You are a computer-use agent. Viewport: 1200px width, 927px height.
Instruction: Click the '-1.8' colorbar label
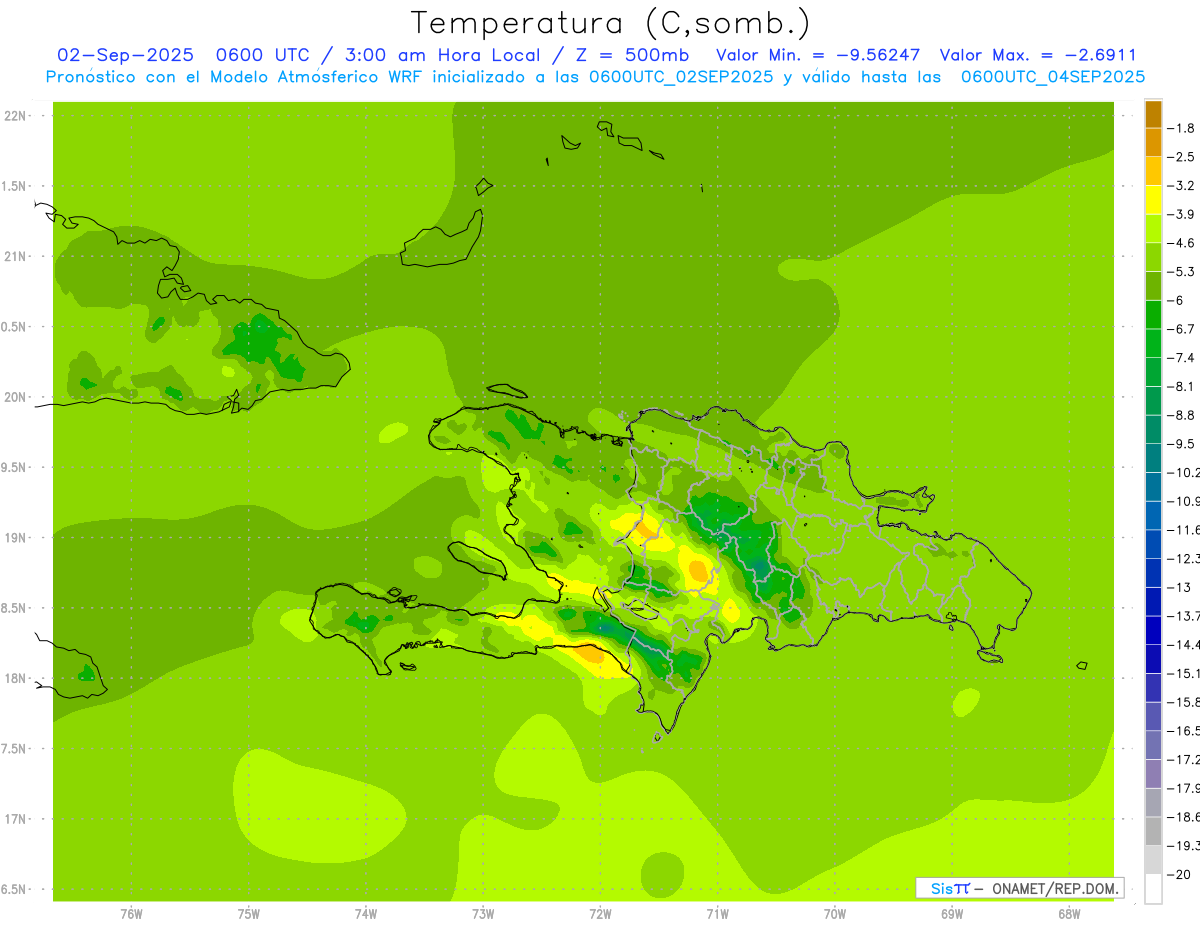click(x=1182, y=128)
